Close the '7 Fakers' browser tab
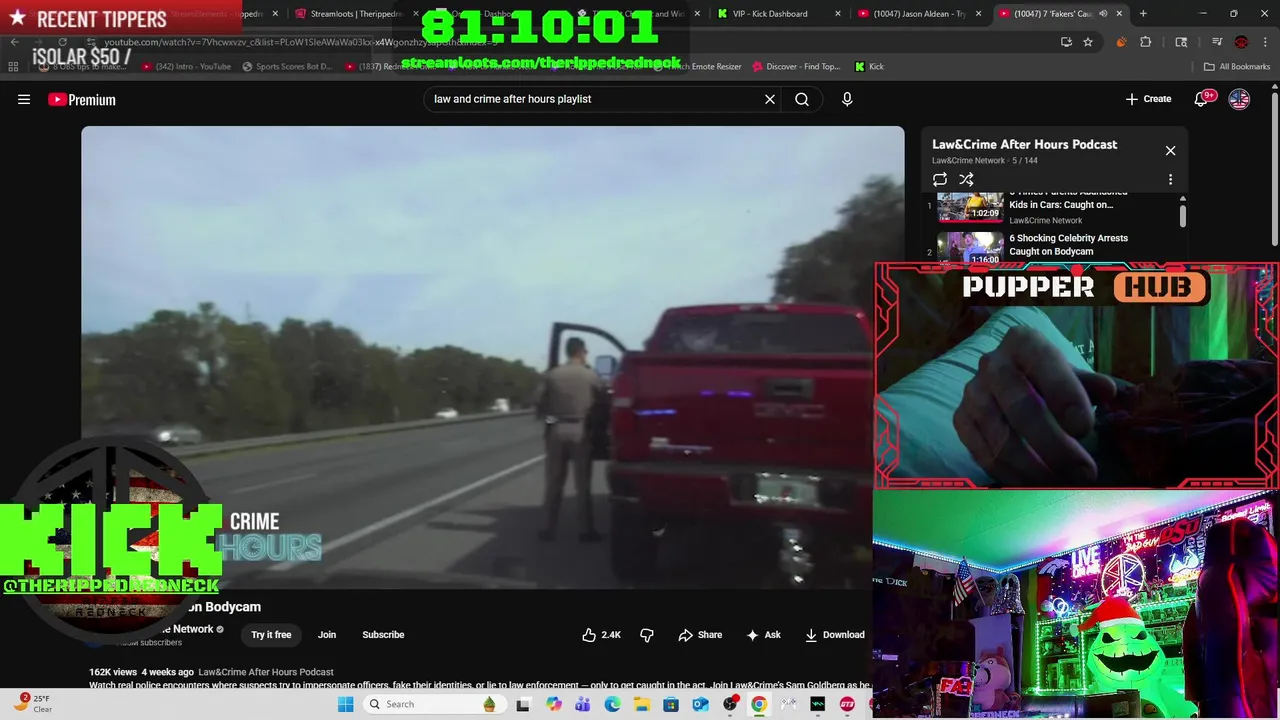Image resolution: width=1280 pixels, height=720 pixels. point(1119,14)
